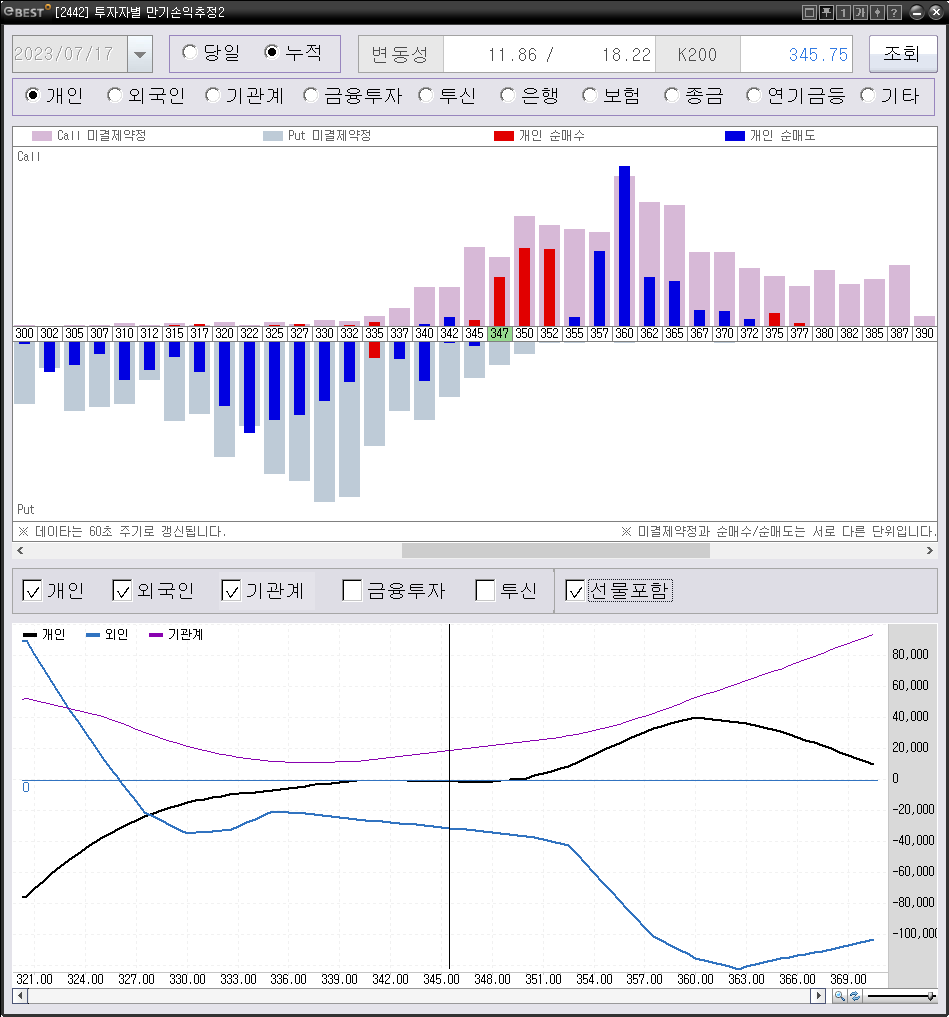Select the 연기금등 radio button
The image size is (949, 1017).
(753, 95)
